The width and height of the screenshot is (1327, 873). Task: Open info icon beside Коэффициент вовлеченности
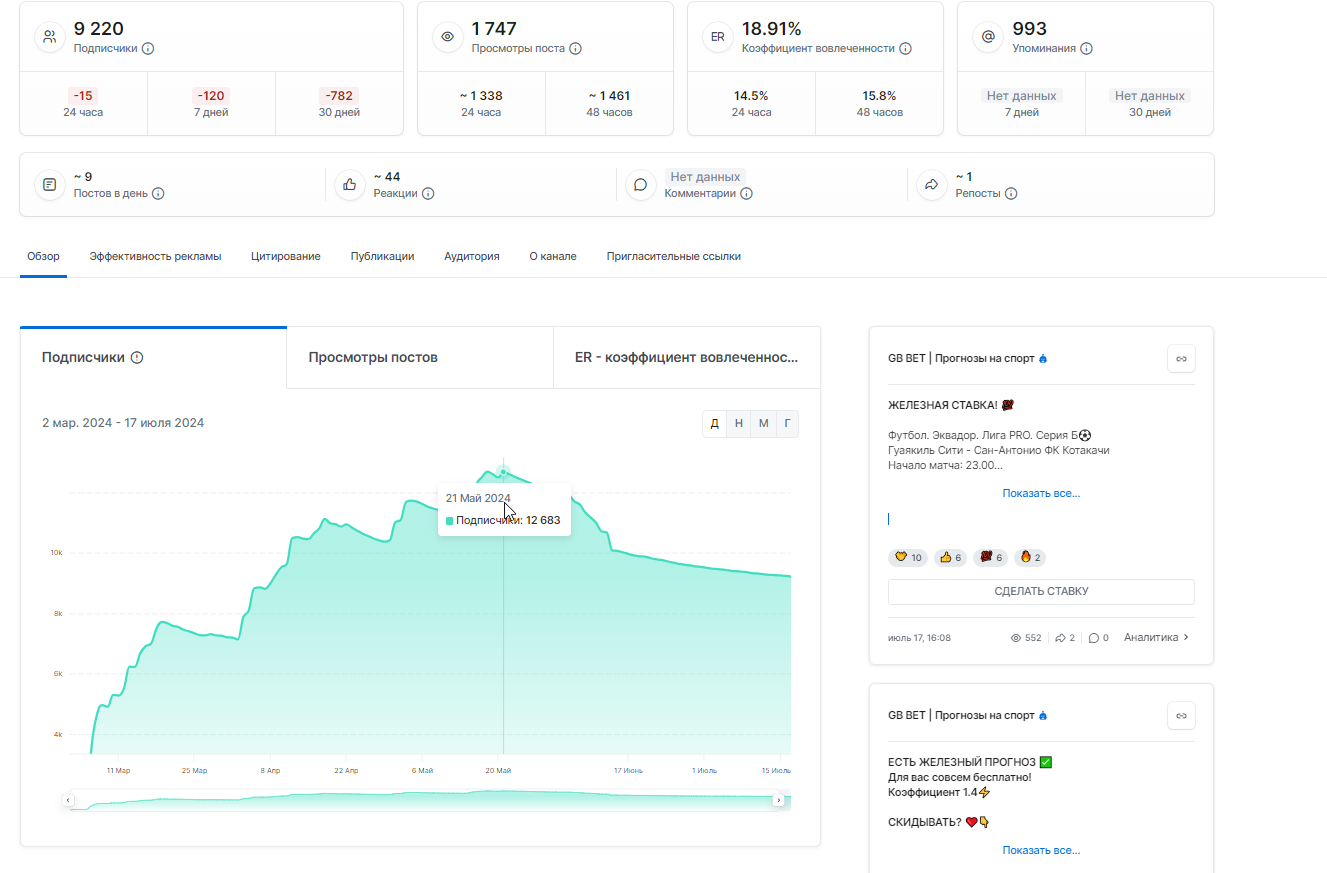pyautogui.click(x=905, y=48)
